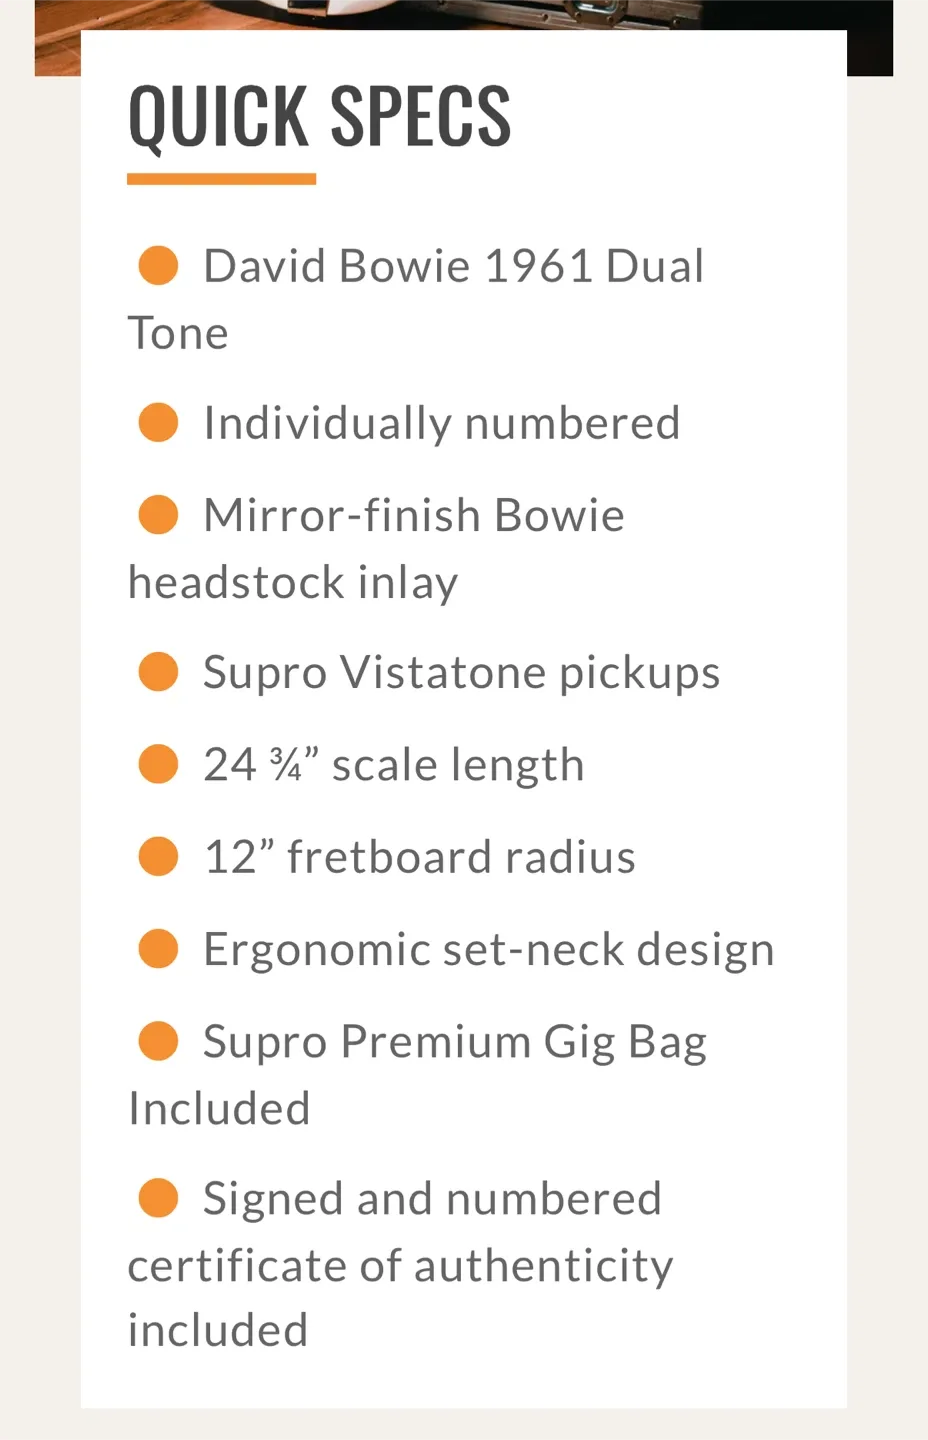928x1440 pixels.
Task: Click the "Ergonomic set-neck design" text
Action: (x=488, y=949)
